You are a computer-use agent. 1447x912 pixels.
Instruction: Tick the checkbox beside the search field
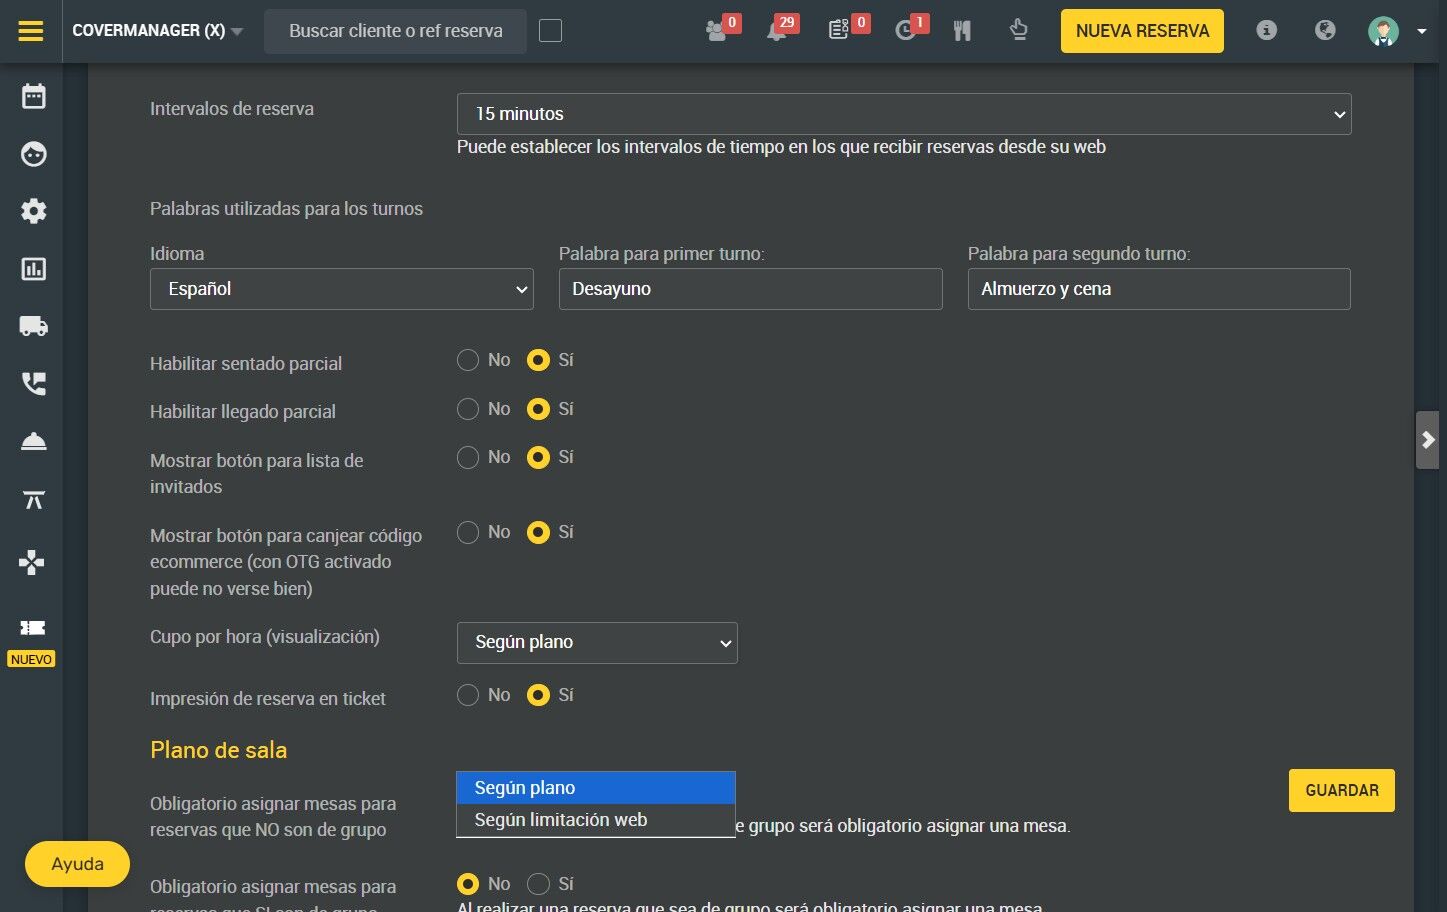(x=550, y=31)
